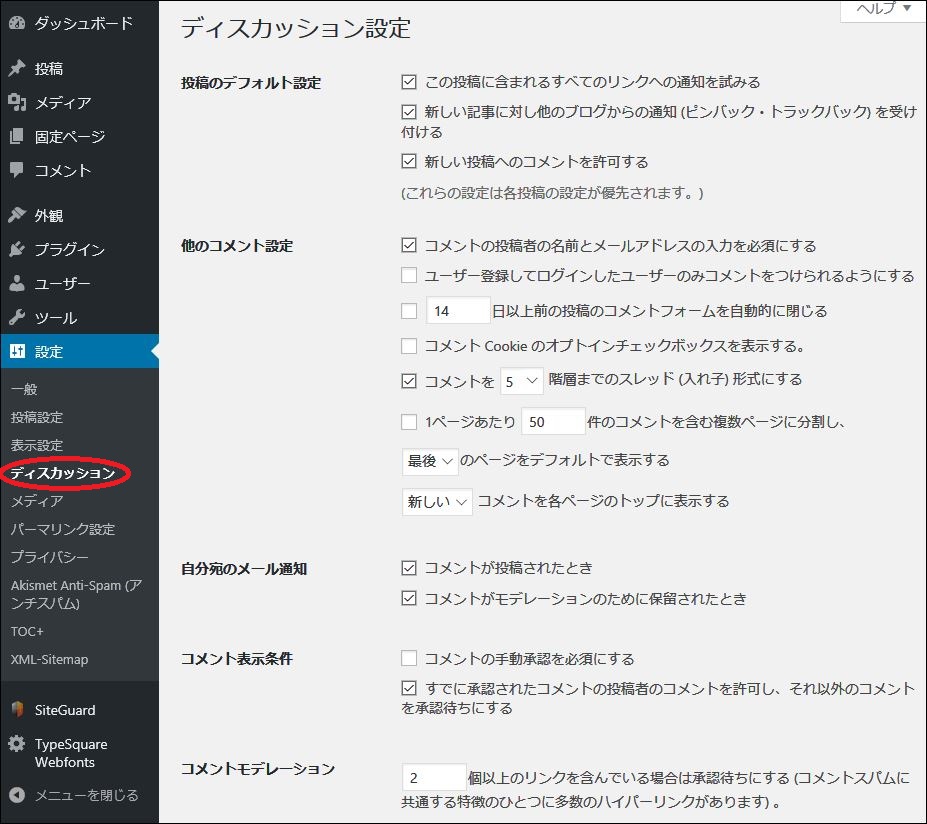Open the SiteGuard label in the sidebar
Viewport: 927px width, 824px height.
click(x=65, y=710)
